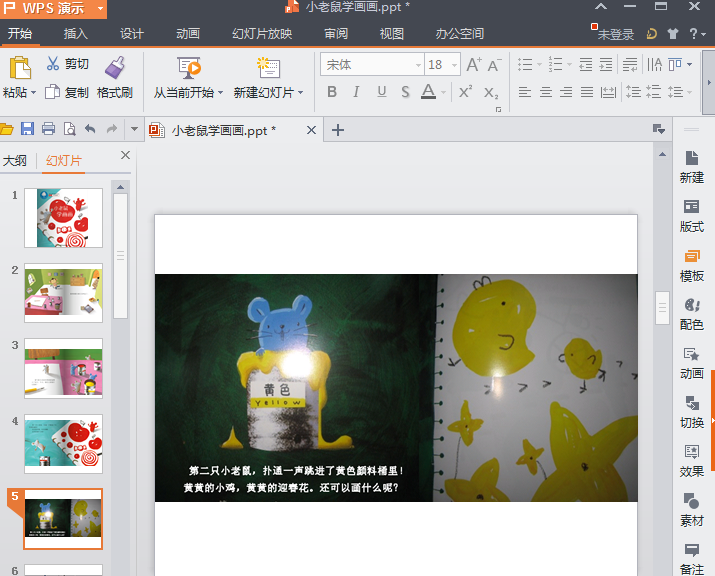Screen dimensions: 715x576
Task: Switch to the Outline (大纲) pane tab
Action: pos(15,161)
